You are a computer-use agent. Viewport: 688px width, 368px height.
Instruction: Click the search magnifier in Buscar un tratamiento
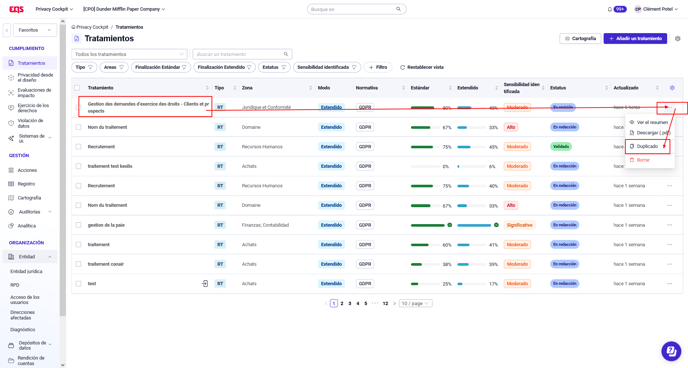[286, 54]
